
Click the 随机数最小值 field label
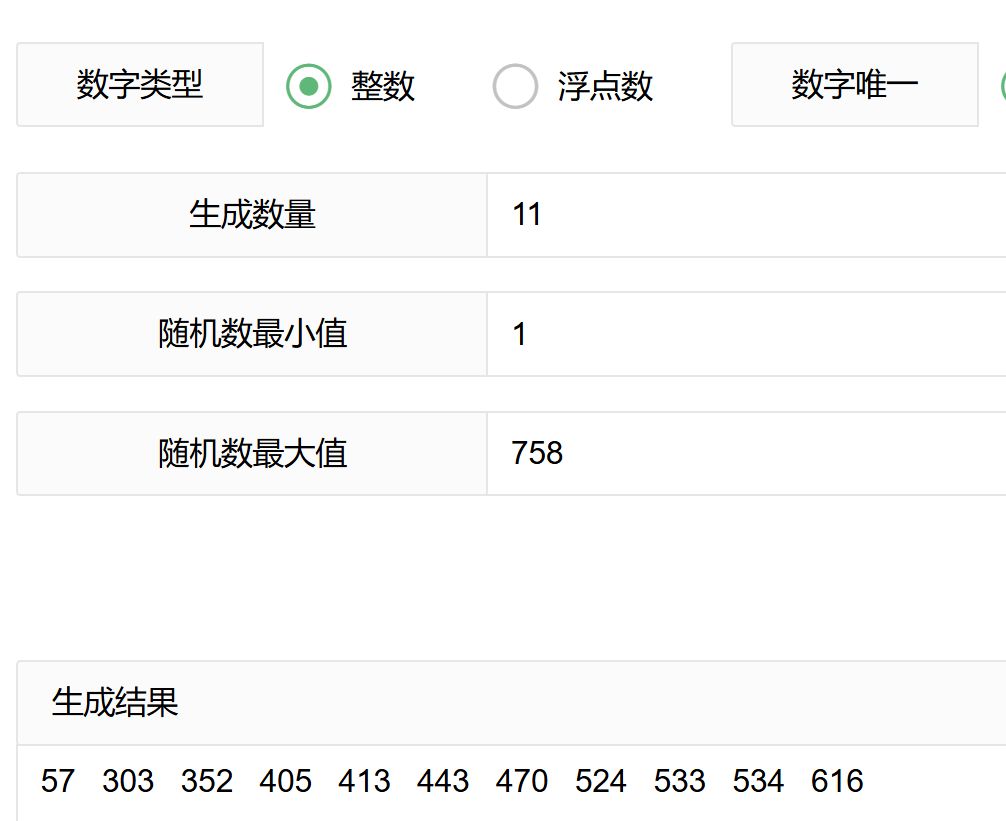pyautogui.click(x=252, y=334)
